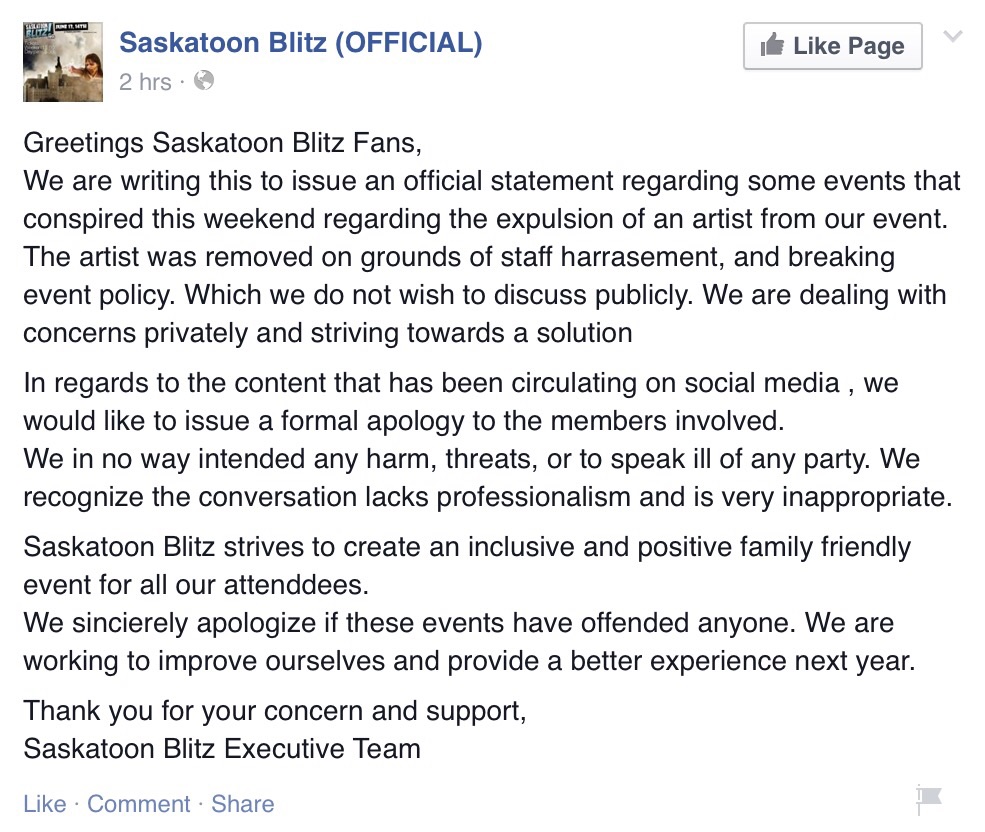This screenshot has height=832, width=985.
Task: Click the 'Saskatoon Blitz Executive Team' signature
Action: click(222, 749)
